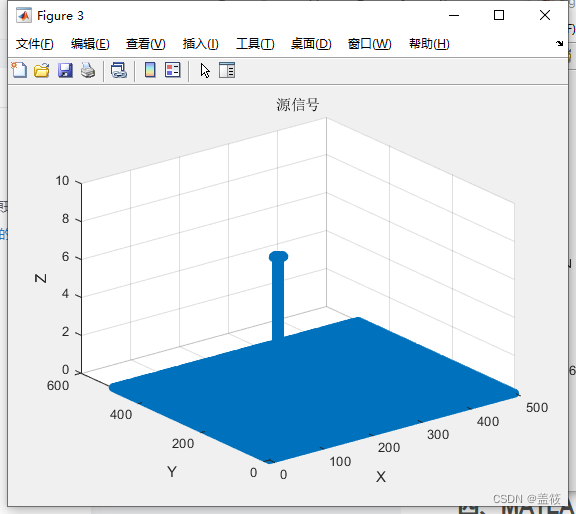The height and width of the screenshot is (514, 576).
Task: Open the 编辑(E) menu
Action: coord(90,44)
